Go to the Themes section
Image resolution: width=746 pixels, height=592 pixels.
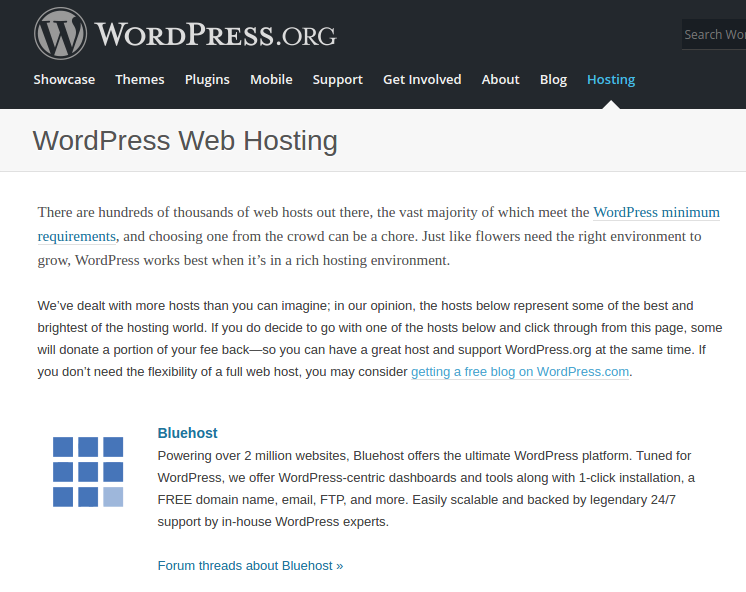pos(140,79)
